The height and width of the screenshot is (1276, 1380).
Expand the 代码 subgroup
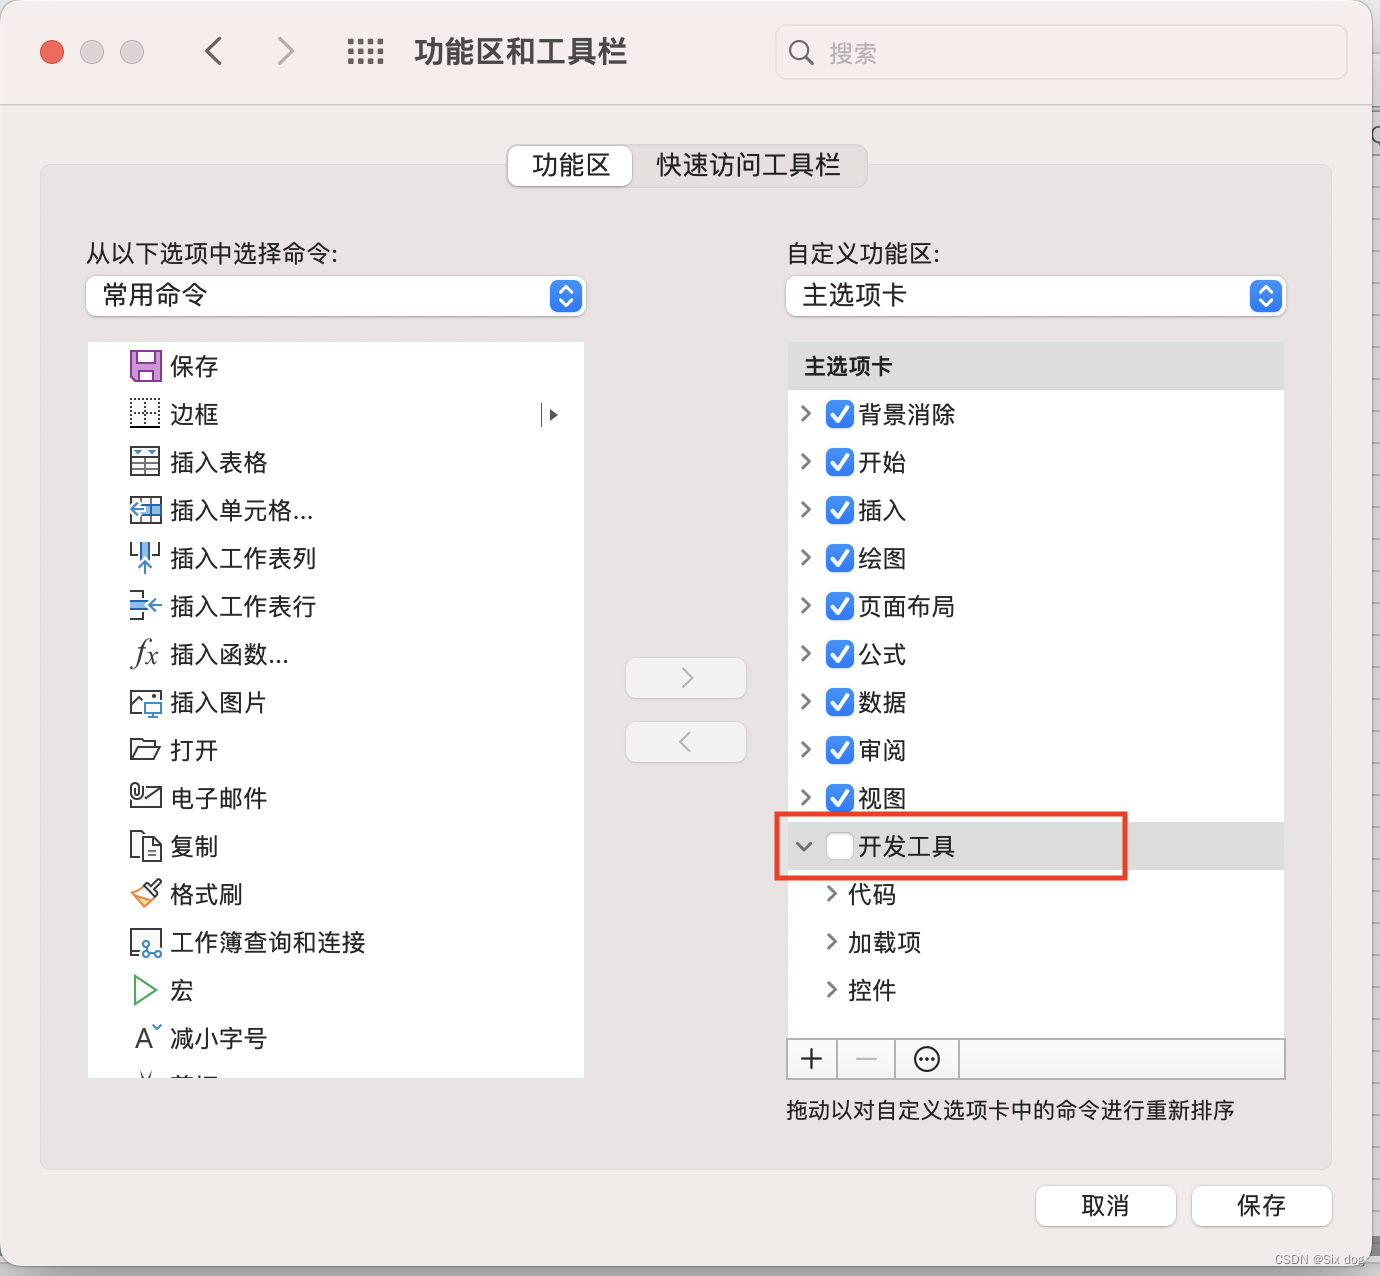(x=832, y=893)
